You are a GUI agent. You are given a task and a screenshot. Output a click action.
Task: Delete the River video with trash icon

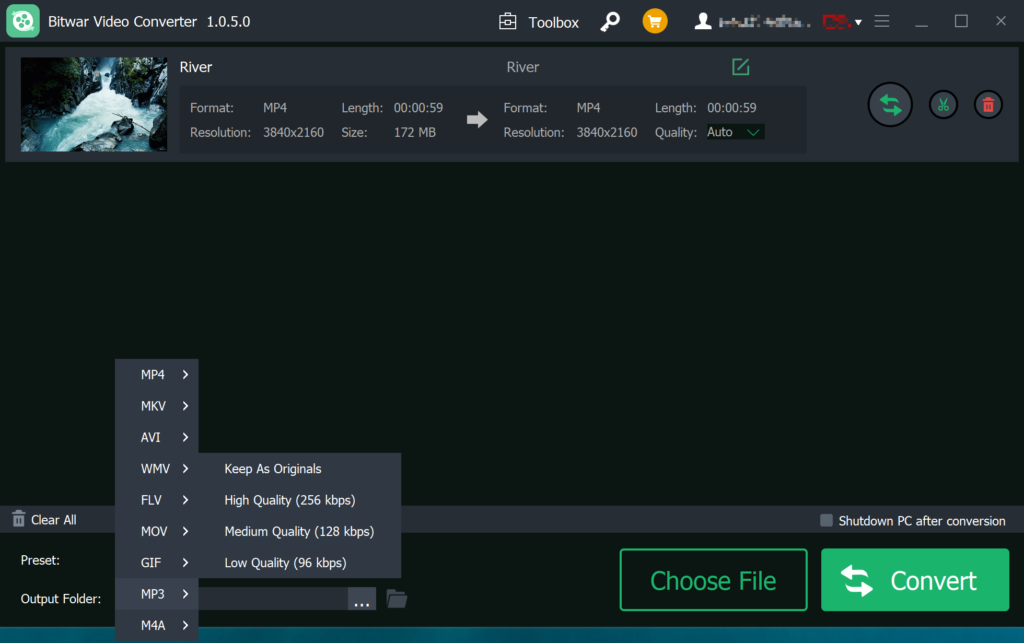[988, 104]
